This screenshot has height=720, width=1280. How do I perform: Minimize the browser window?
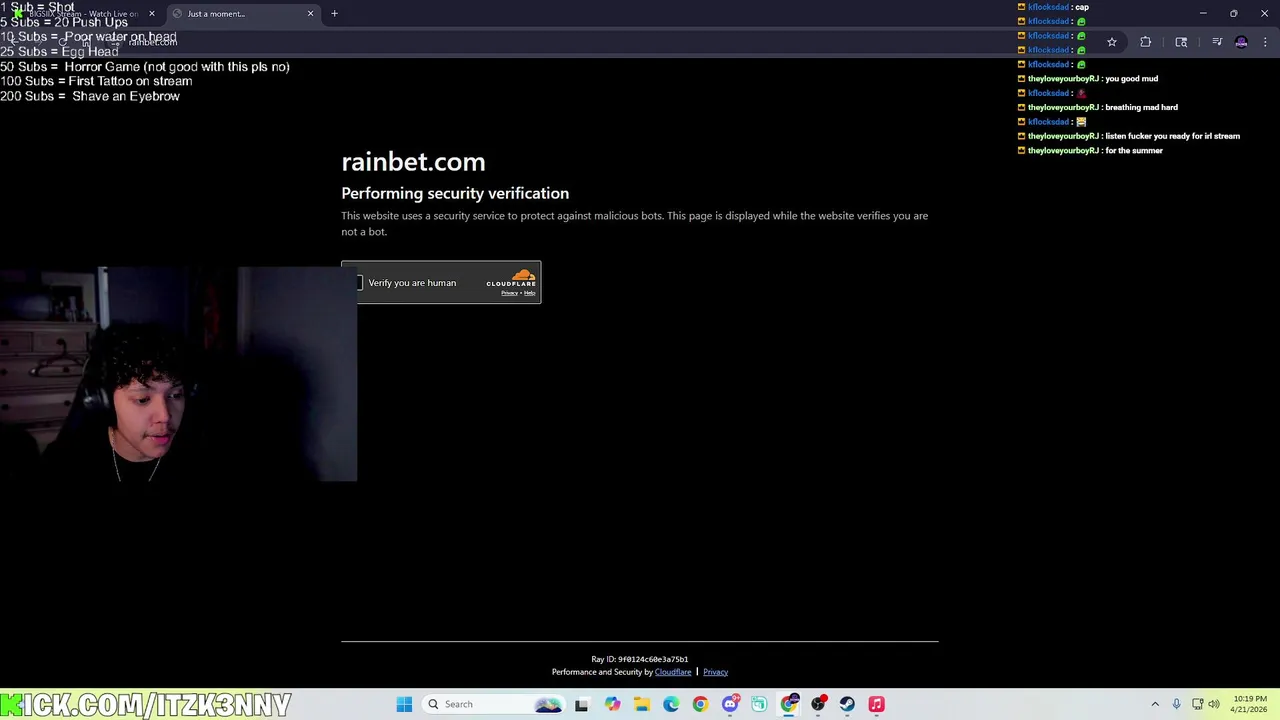[x=1203, y=14]
